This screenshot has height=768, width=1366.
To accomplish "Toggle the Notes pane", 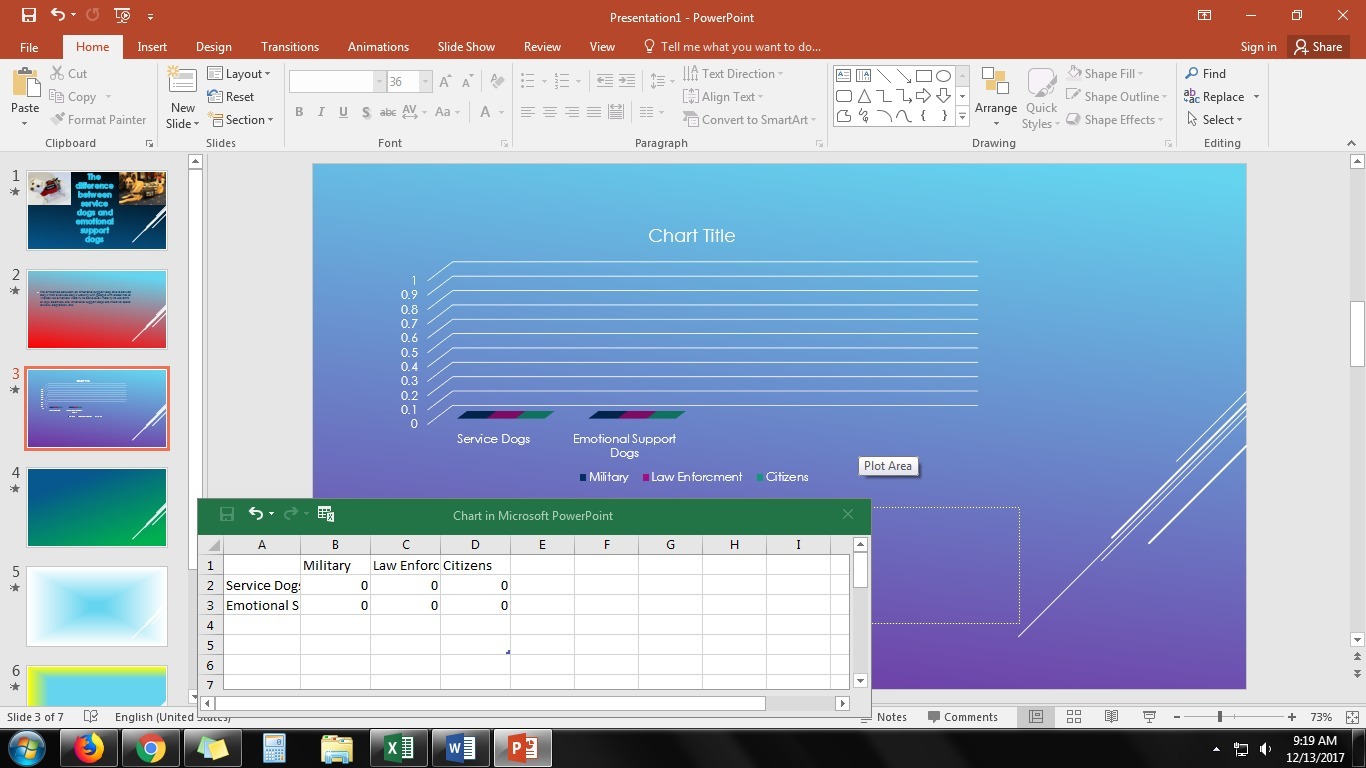I will [x=883, y=717].
